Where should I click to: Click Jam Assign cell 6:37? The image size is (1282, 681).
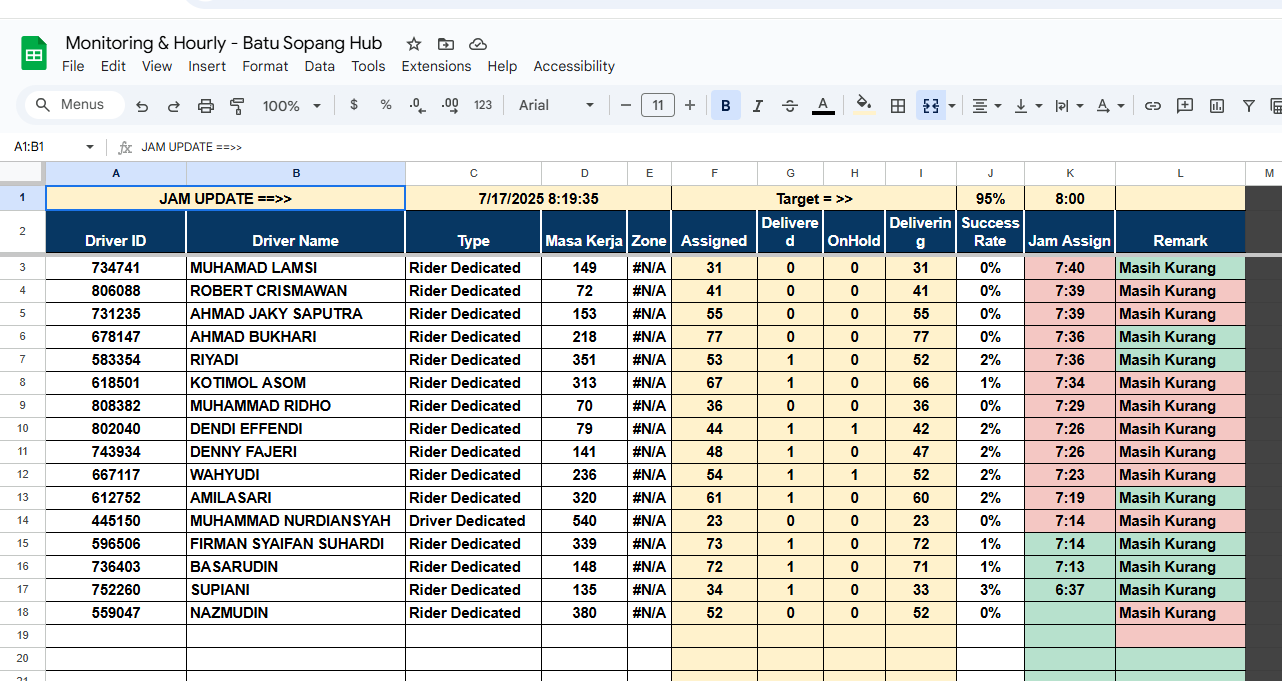[1070, 590]
